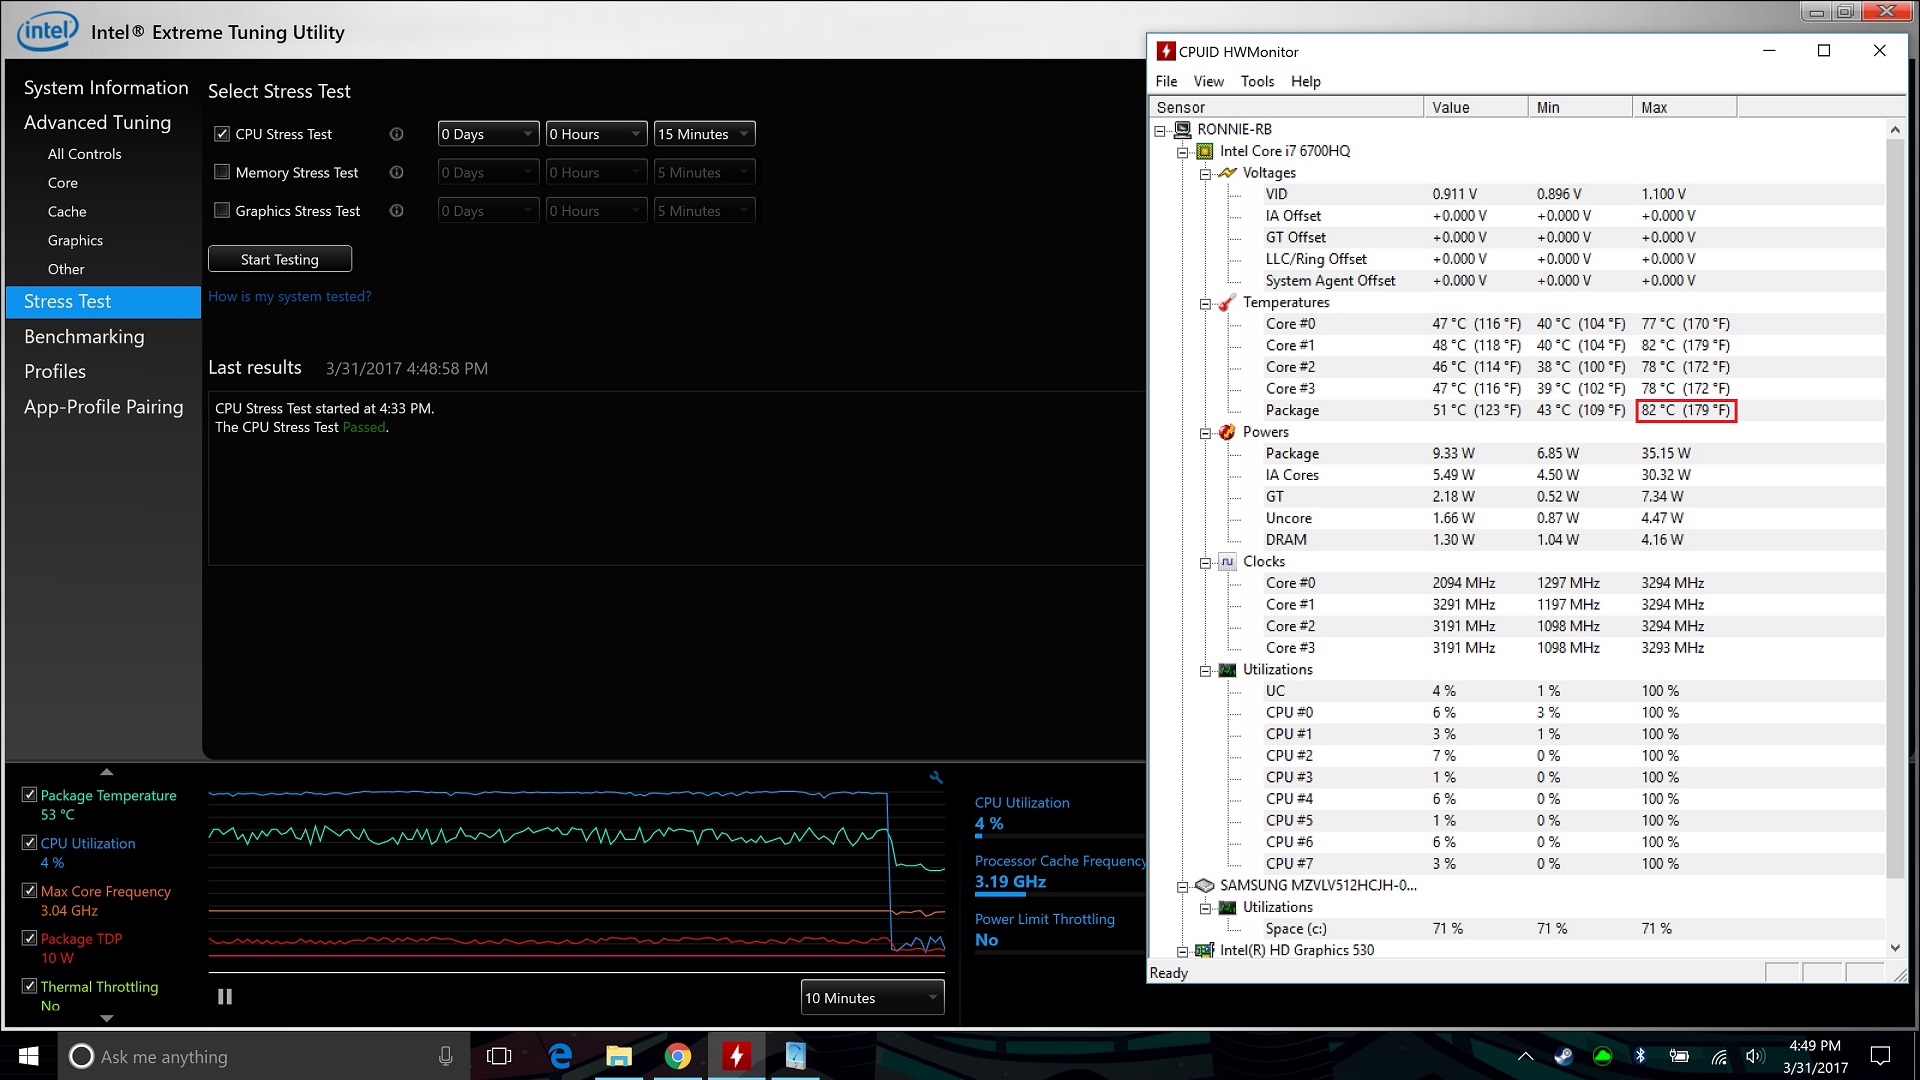Open the Benchmarking section
1920x1080 pixels.
pyautogui.click(x=84, y=337)
